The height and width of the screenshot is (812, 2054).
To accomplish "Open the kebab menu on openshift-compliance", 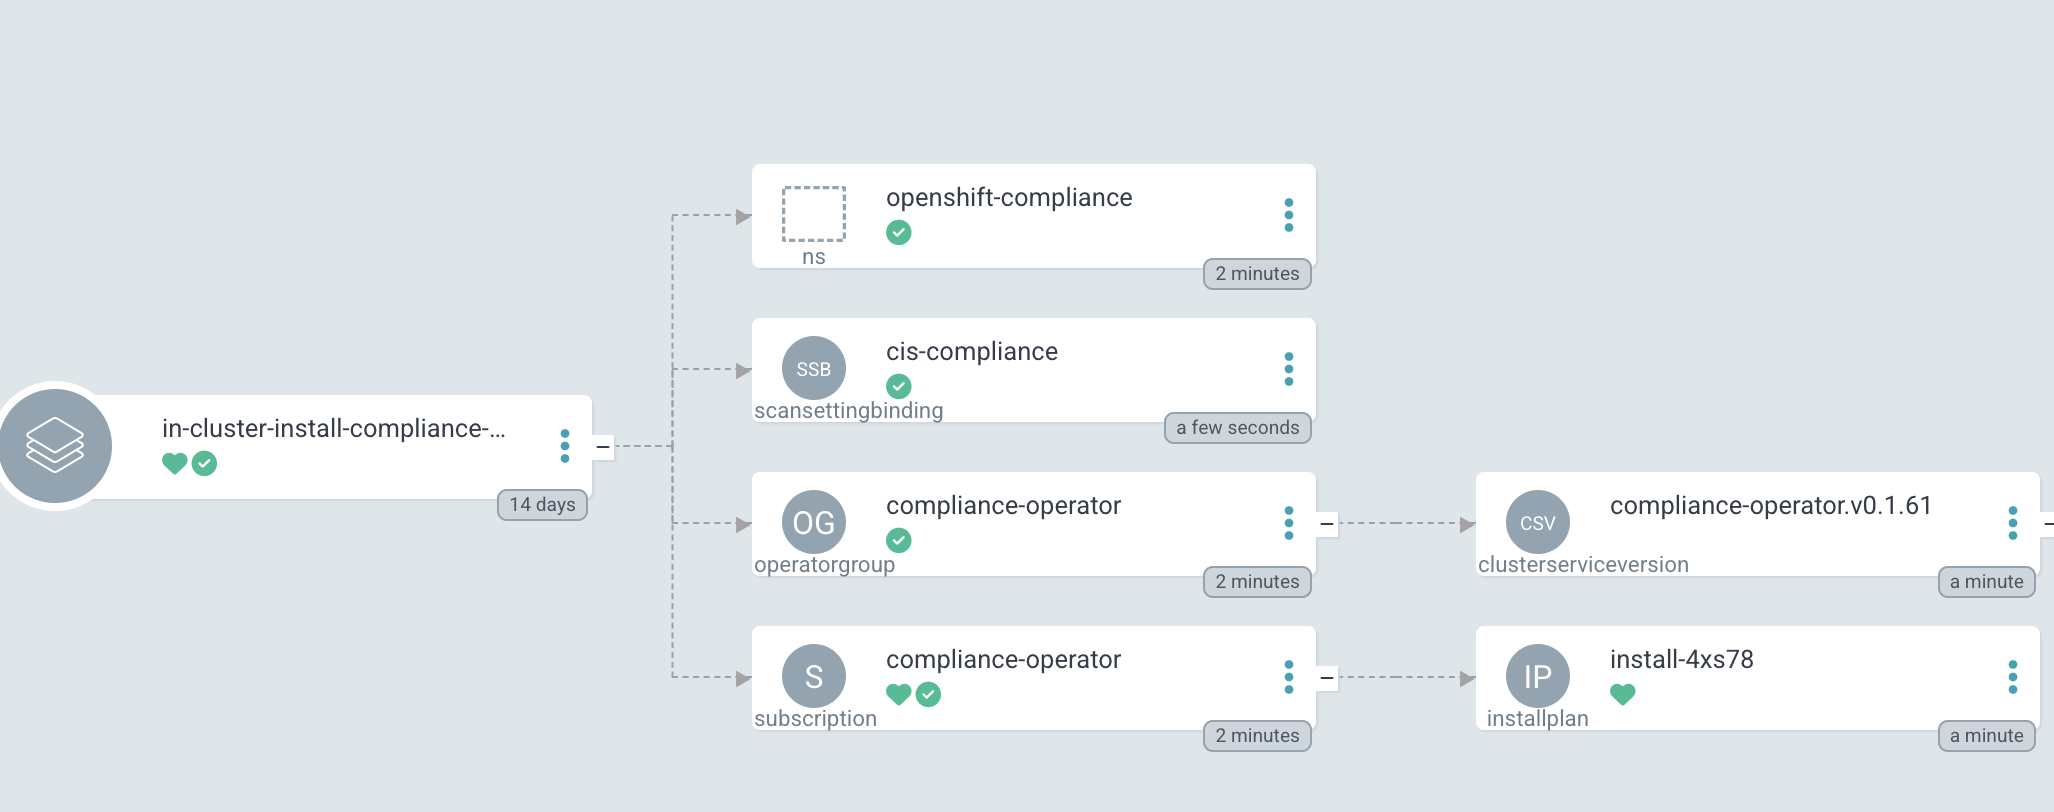I will coord(1289,215).
